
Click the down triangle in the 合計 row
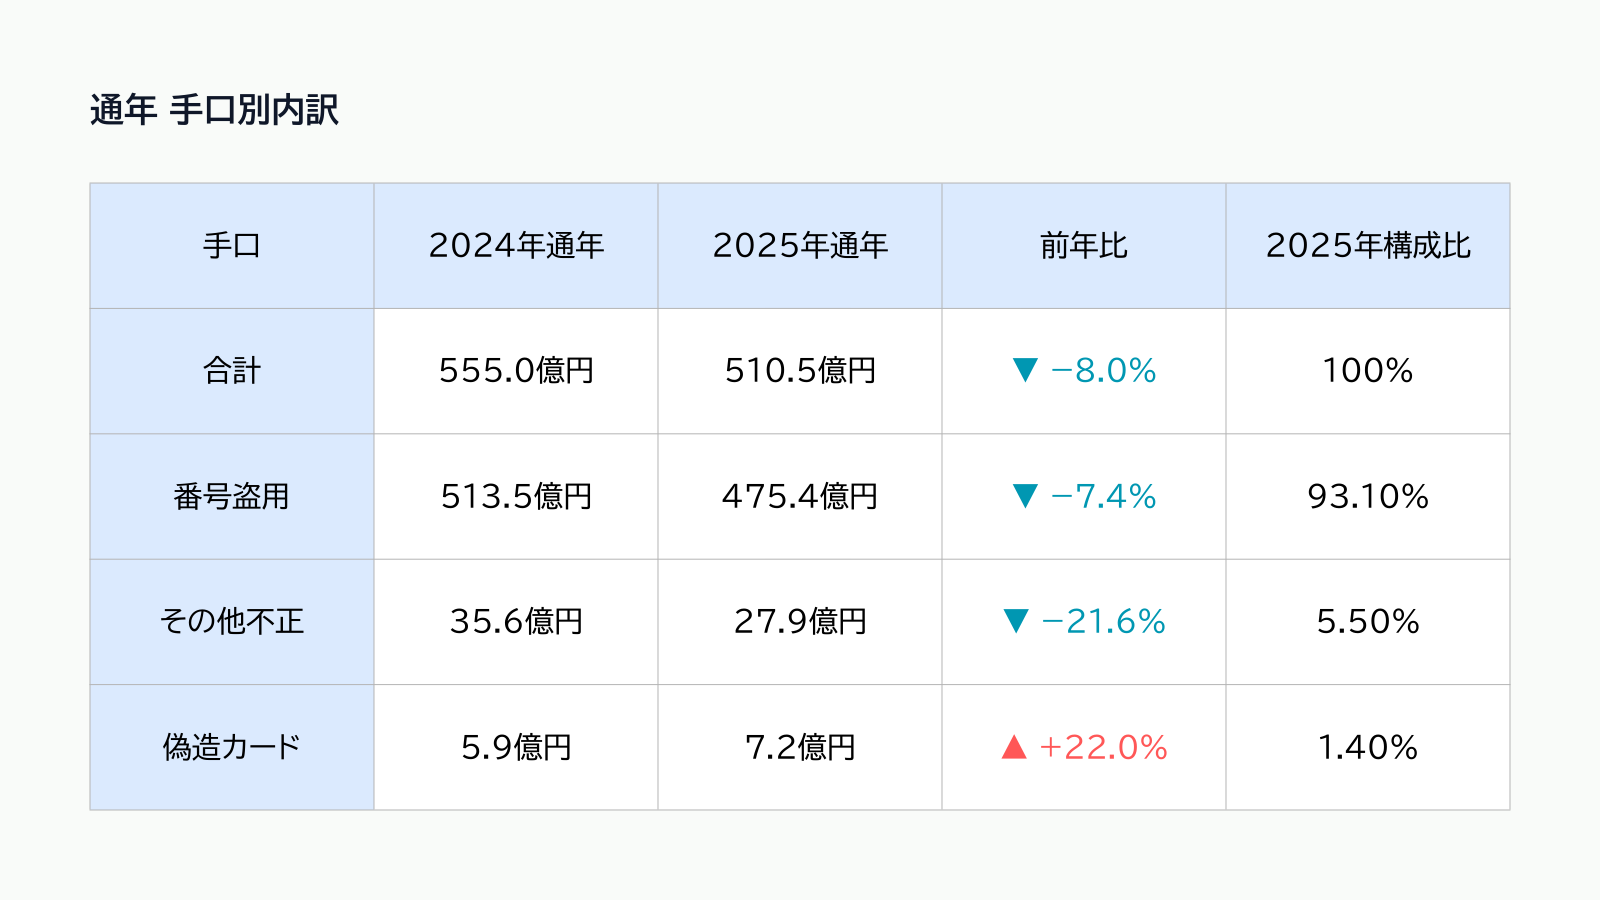pos(1025,371)
